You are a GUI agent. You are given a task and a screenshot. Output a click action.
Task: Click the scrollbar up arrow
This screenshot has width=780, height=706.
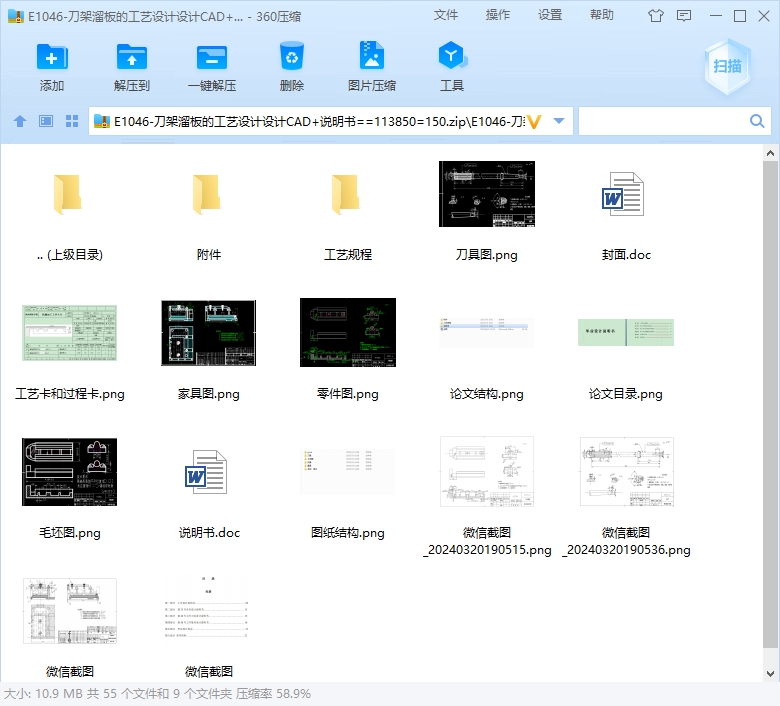point(770,153)
